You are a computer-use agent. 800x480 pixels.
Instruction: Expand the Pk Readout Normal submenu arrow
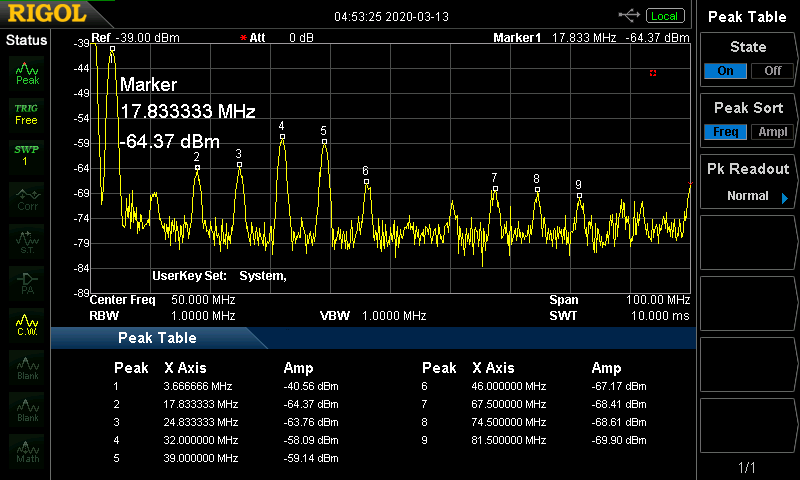[785, 198]
